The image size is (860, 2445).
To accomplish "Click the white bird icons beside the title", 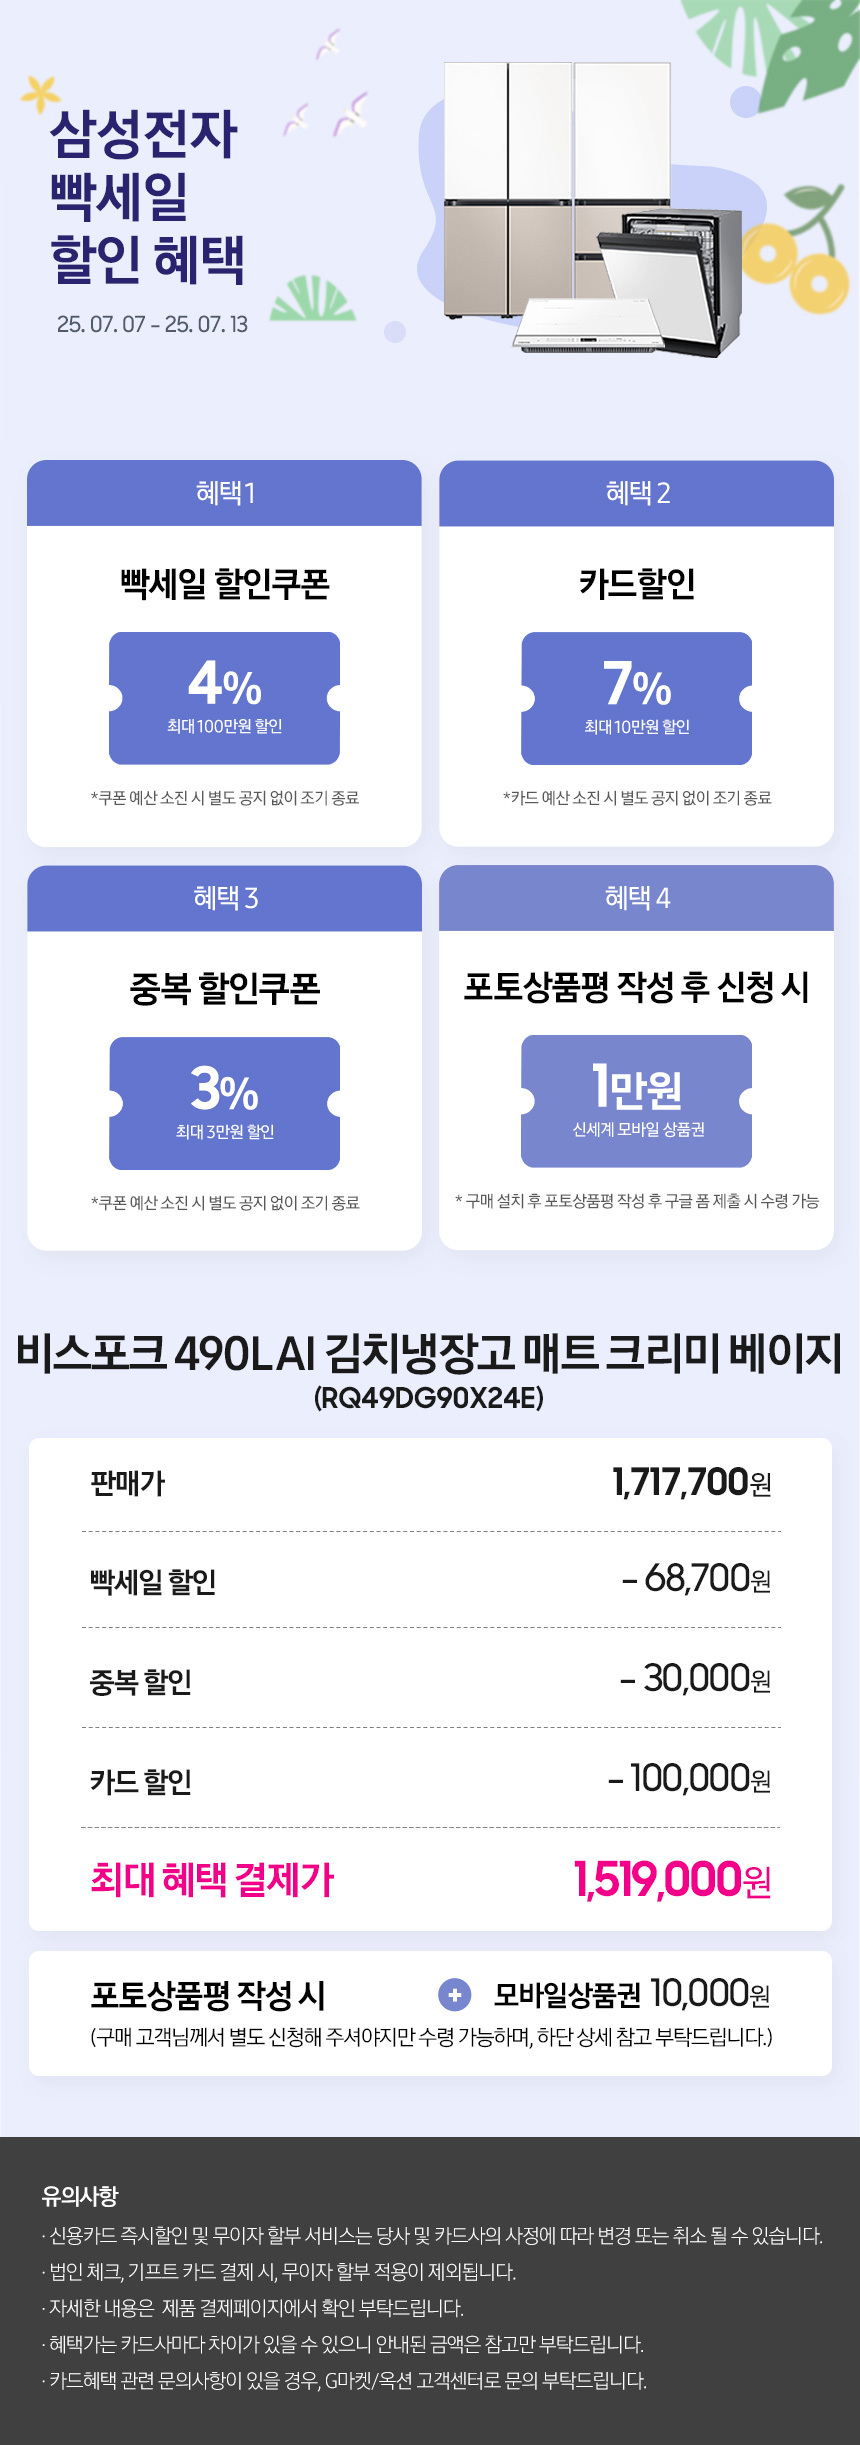I will click(x=328, y=85).
